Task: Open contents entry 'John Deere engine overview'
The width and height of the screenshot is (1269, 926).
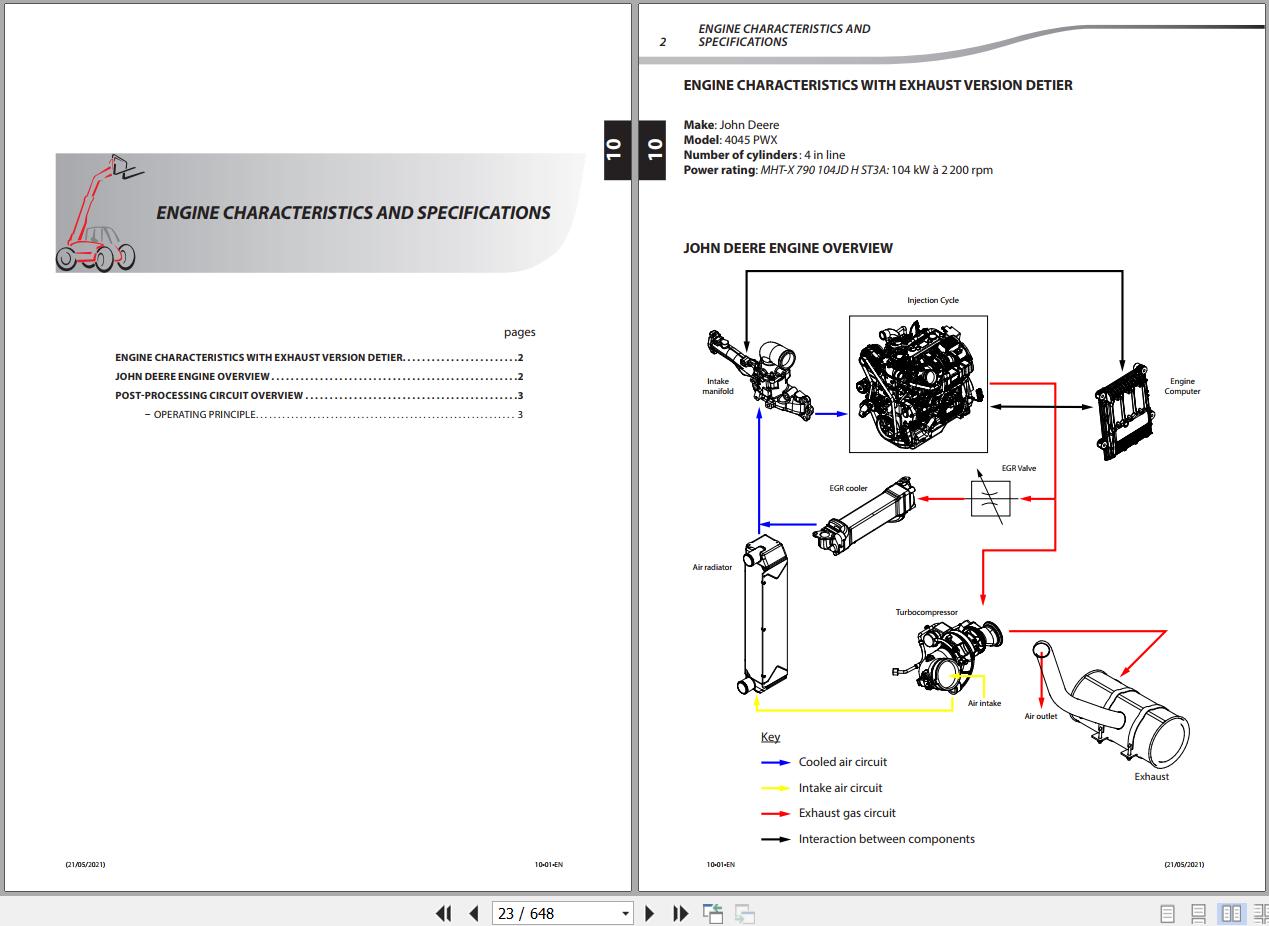Action: pyautogui.click(x=319, y=377)
